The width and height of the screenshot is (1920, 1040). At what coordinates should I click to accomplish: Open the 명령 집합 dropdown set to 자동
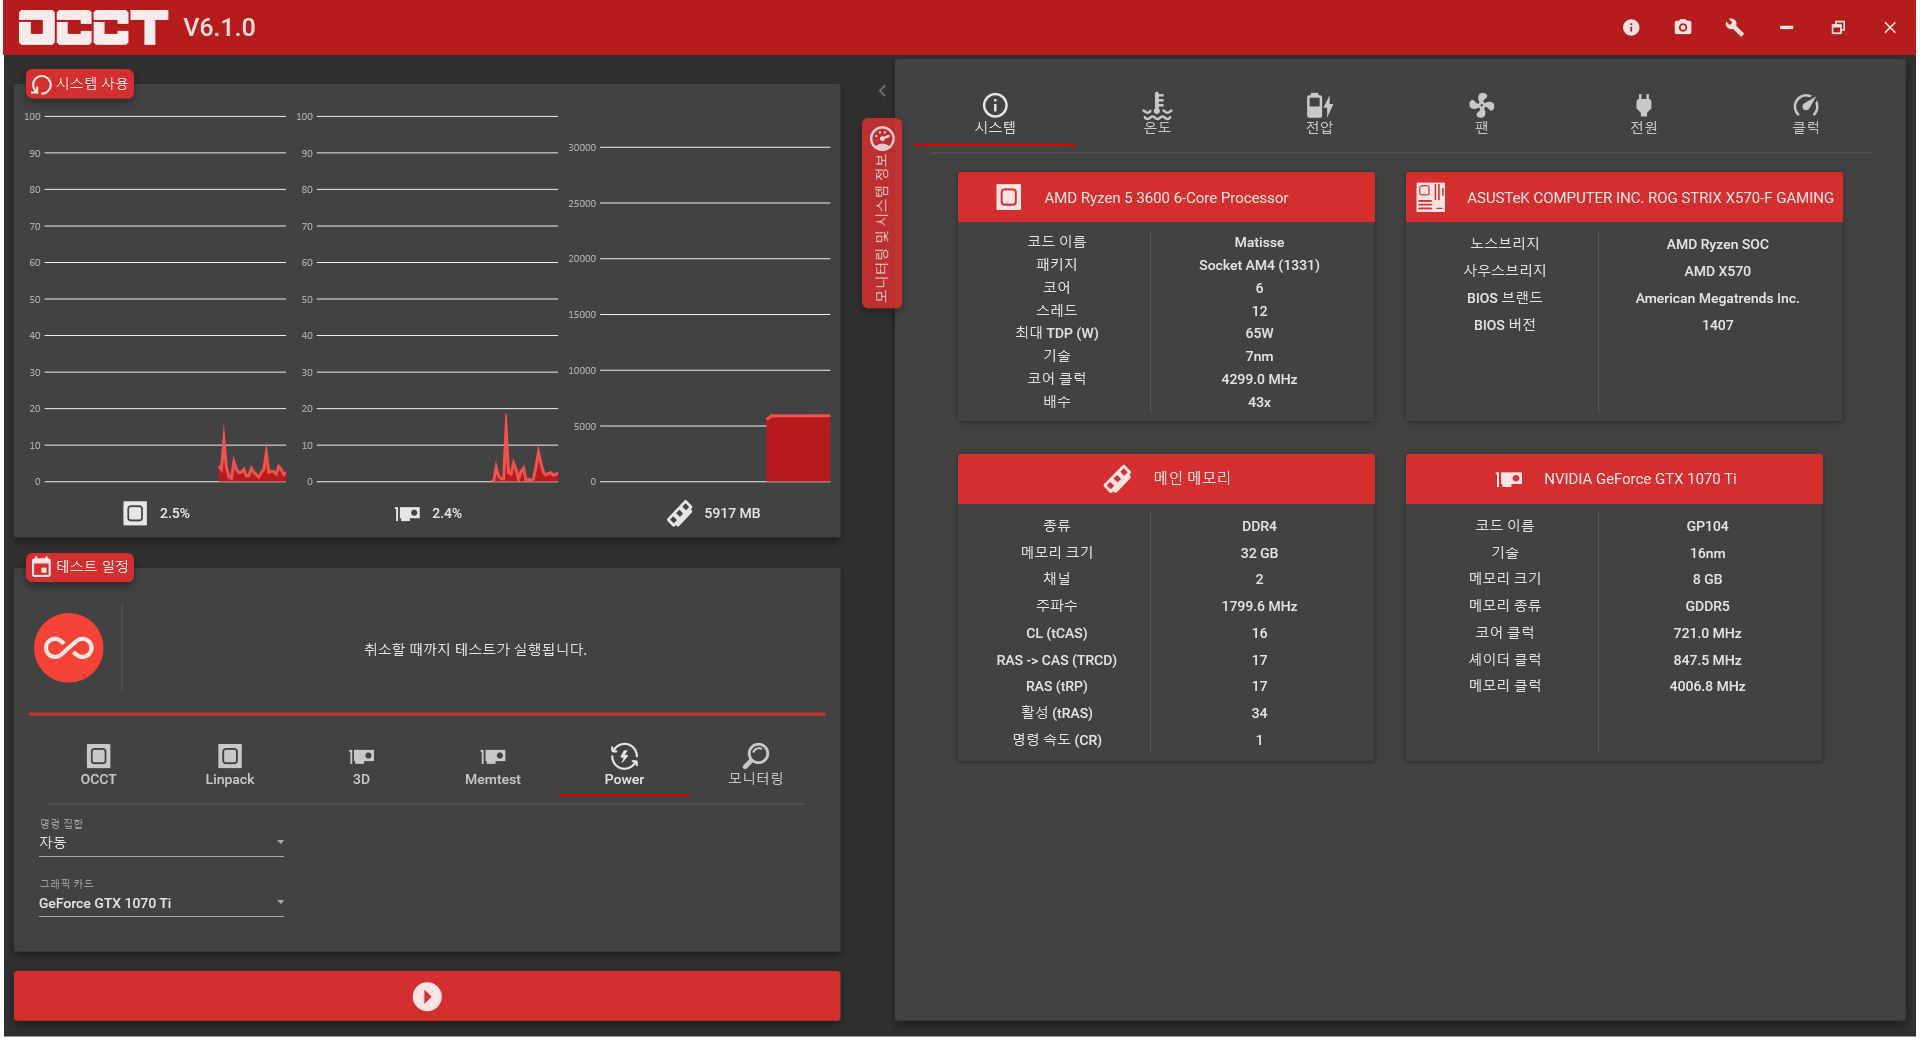pyautogui.click(x=161, y=843)
